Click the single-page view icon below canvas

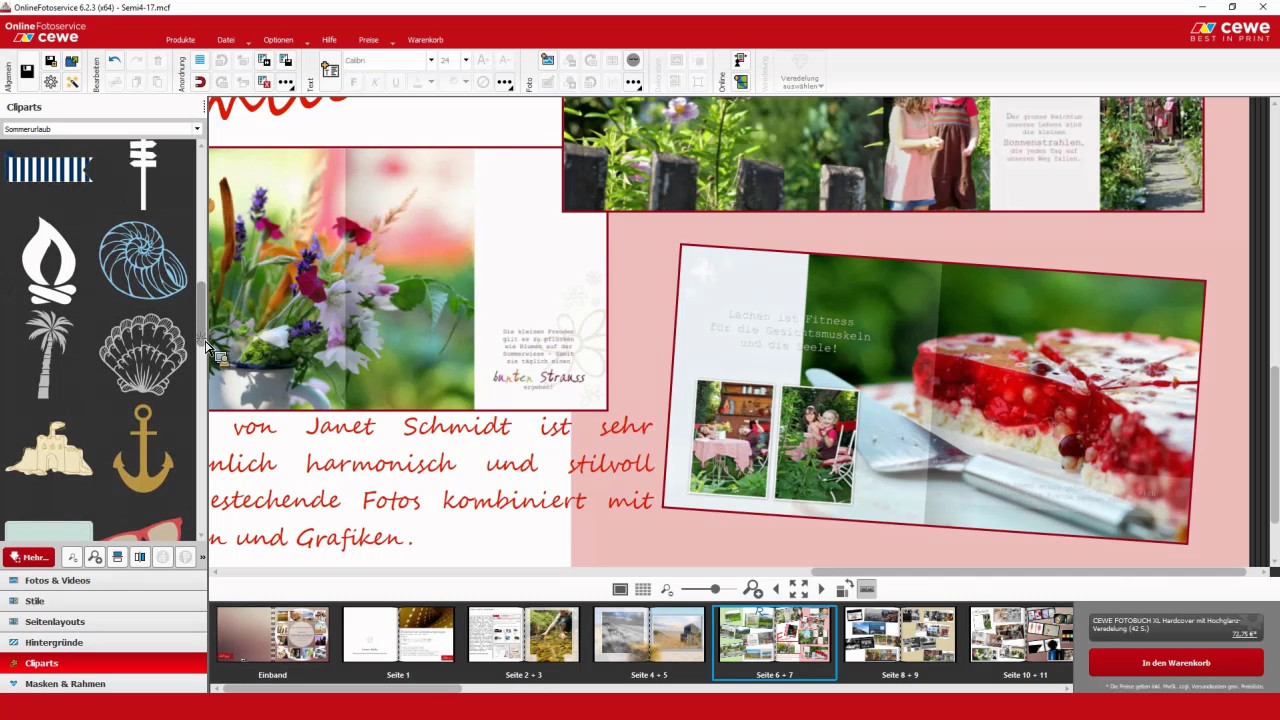(620, 589)
